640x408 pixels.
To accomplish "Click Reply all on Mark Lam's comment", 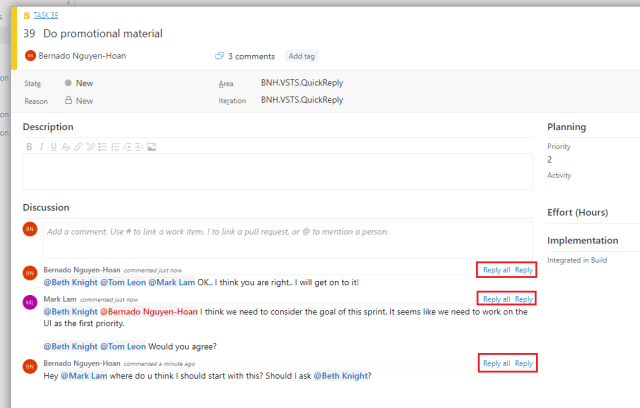I will [496, 299].
